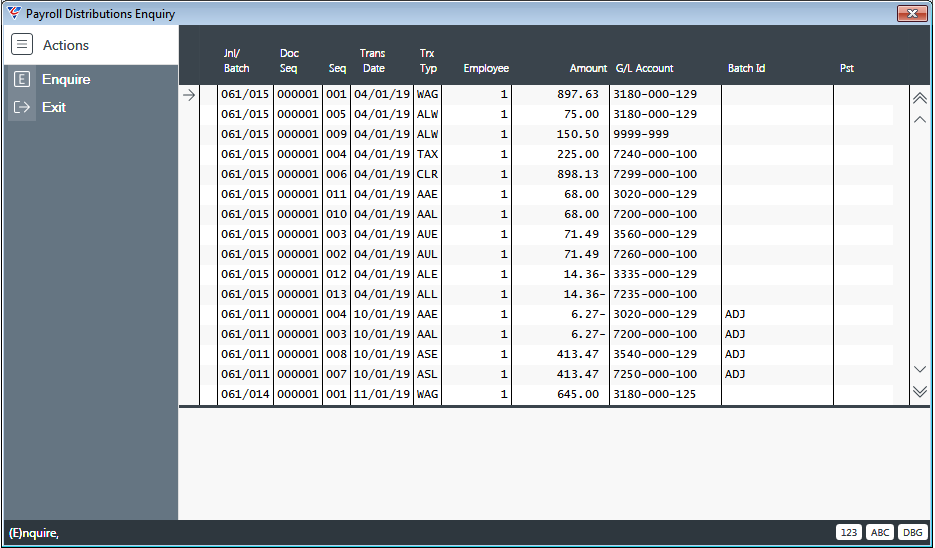
Task: Select the ALL transaction type cell
Action: click(x=428, y=294)
